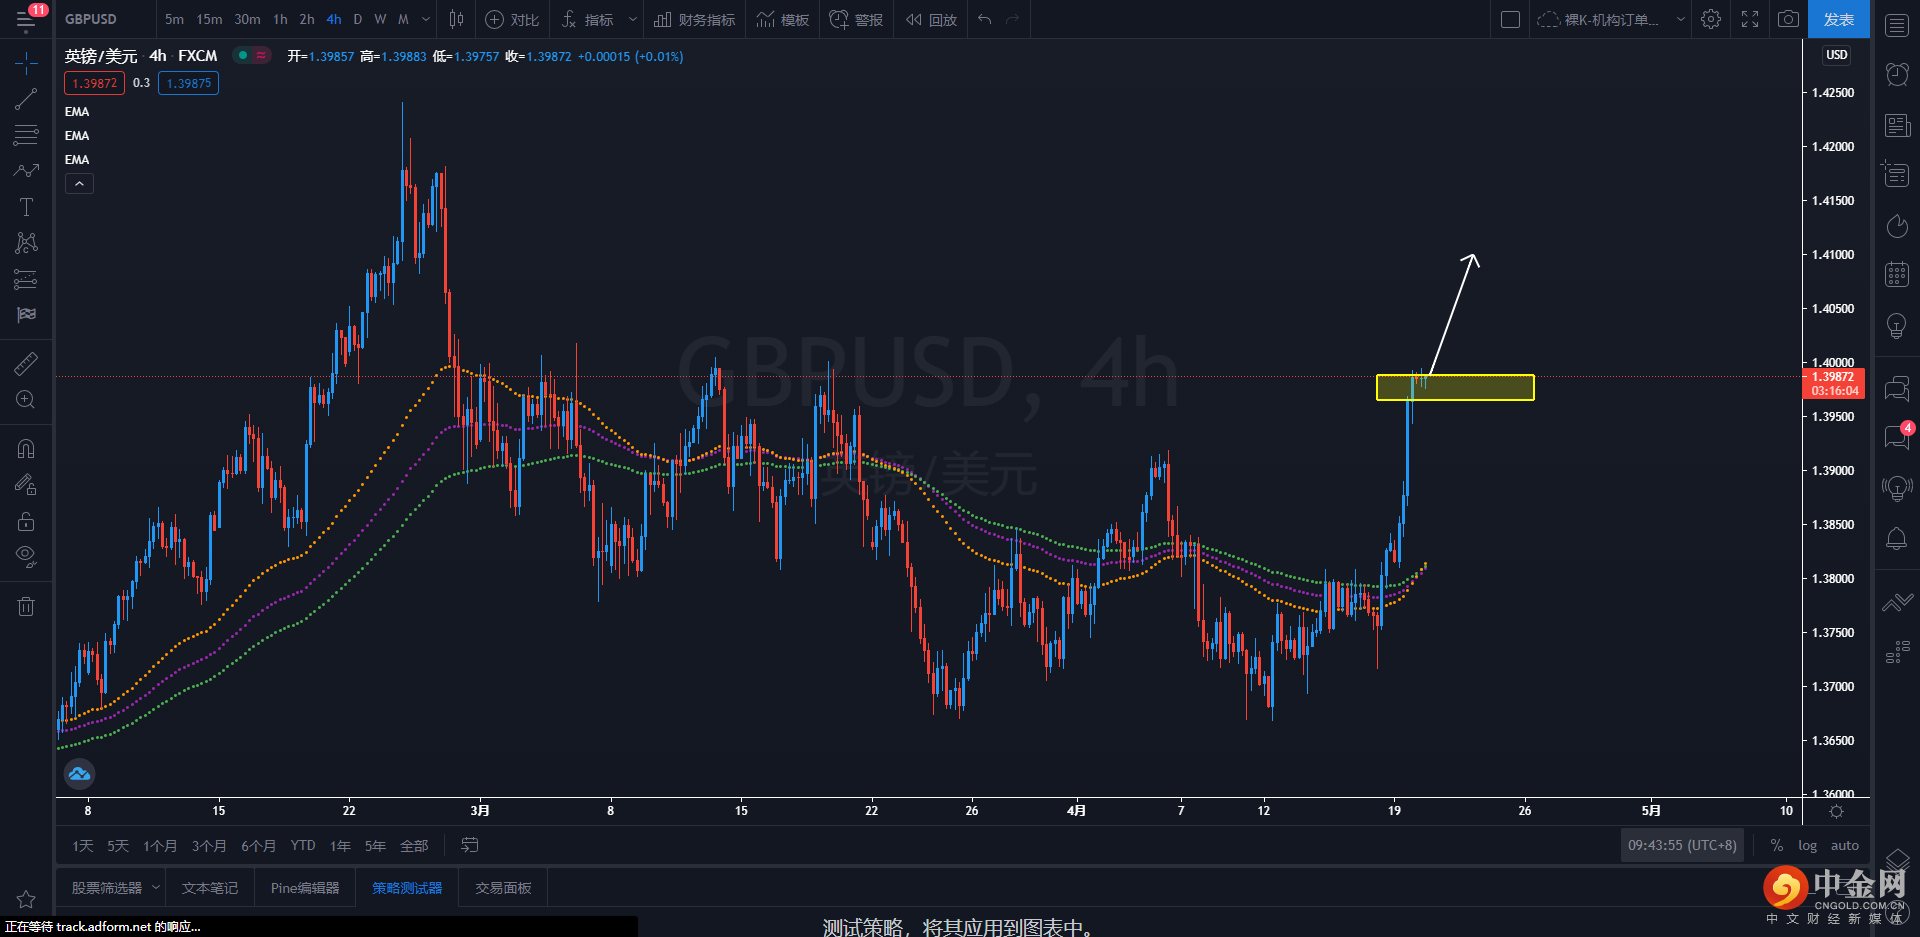The image size is (1920, 937).
Task: Switch to the Pine editor tab
Action: 305,888
